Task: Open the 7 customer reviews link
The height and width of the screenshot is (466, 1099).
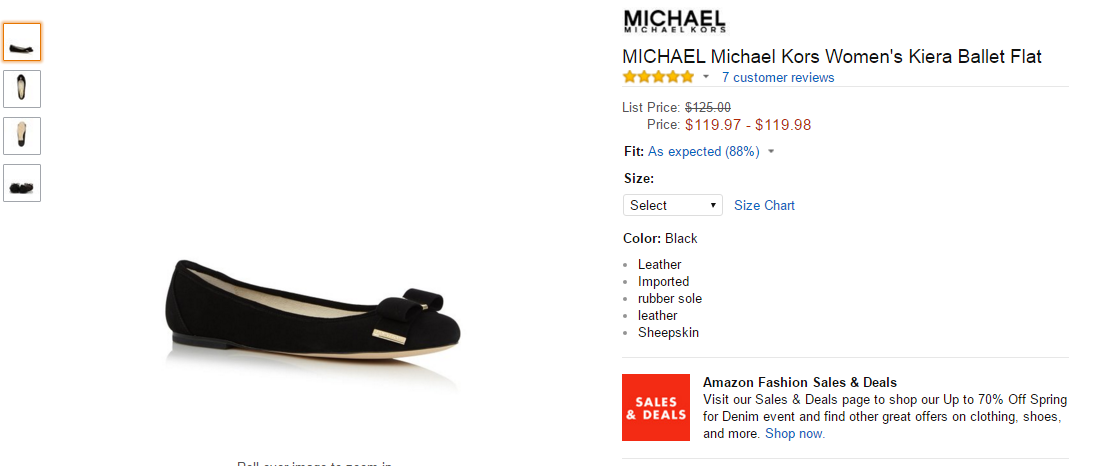Action: coord(778,77)
